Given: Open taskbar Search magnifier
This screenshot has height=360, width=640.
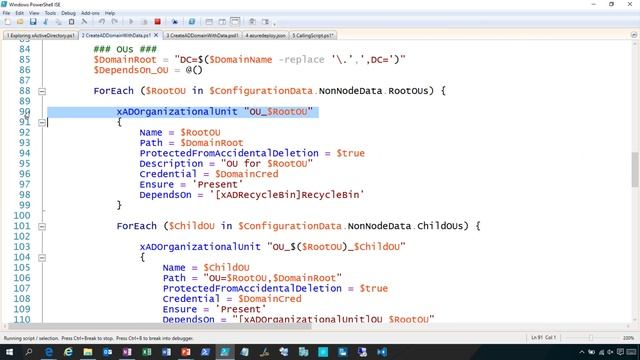Looking at the screenshot, I should [x=29, y=352].
